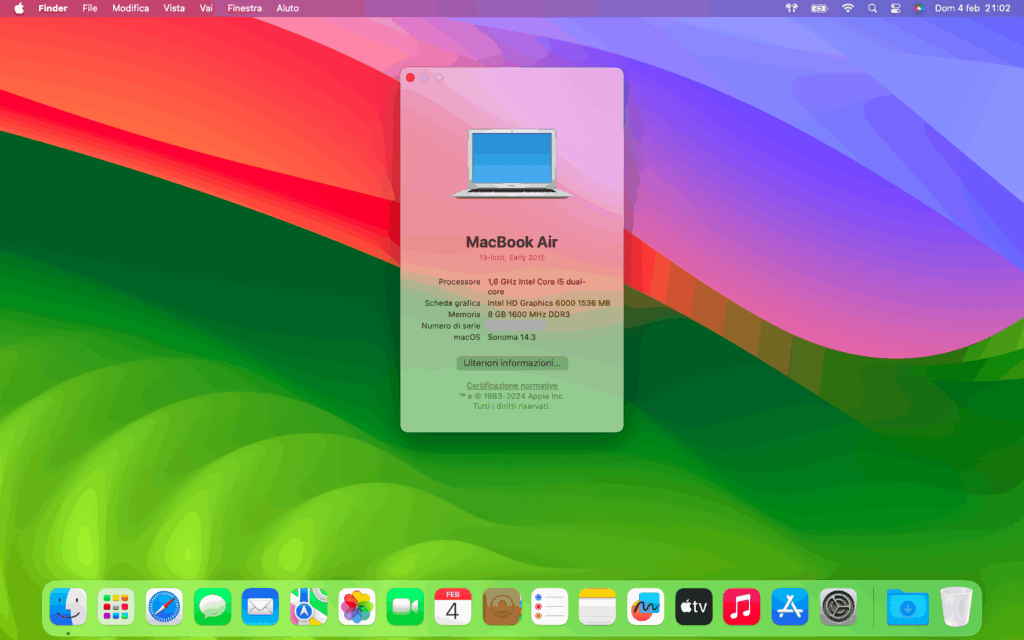The width and height of the screenshot is (1024, 640).
Task: Open the Notes app in the Dock
Action: click(x=597, y=607)
